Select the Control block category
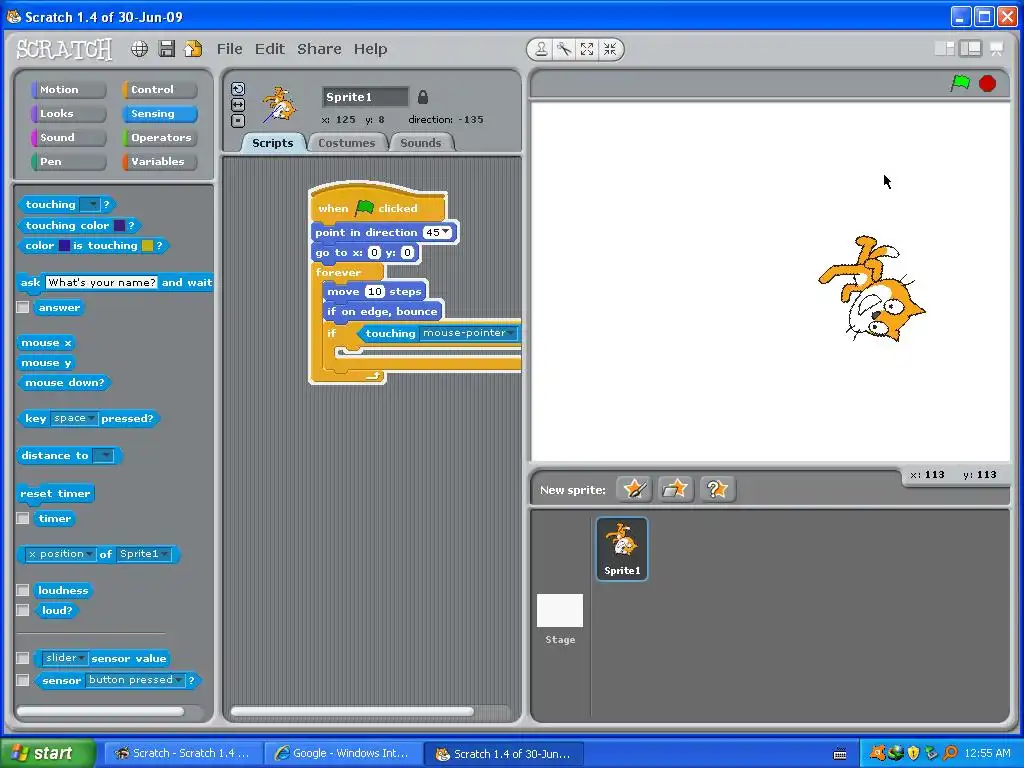Viewport: 1024px width, 768px height. point(159,89)
